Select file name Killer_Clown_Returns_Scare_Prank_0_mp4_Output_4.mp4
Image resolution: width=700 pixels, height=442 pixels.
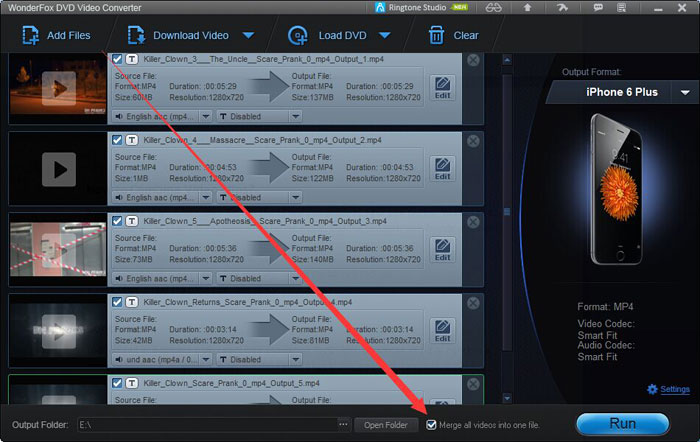click(x=248, y=302)
